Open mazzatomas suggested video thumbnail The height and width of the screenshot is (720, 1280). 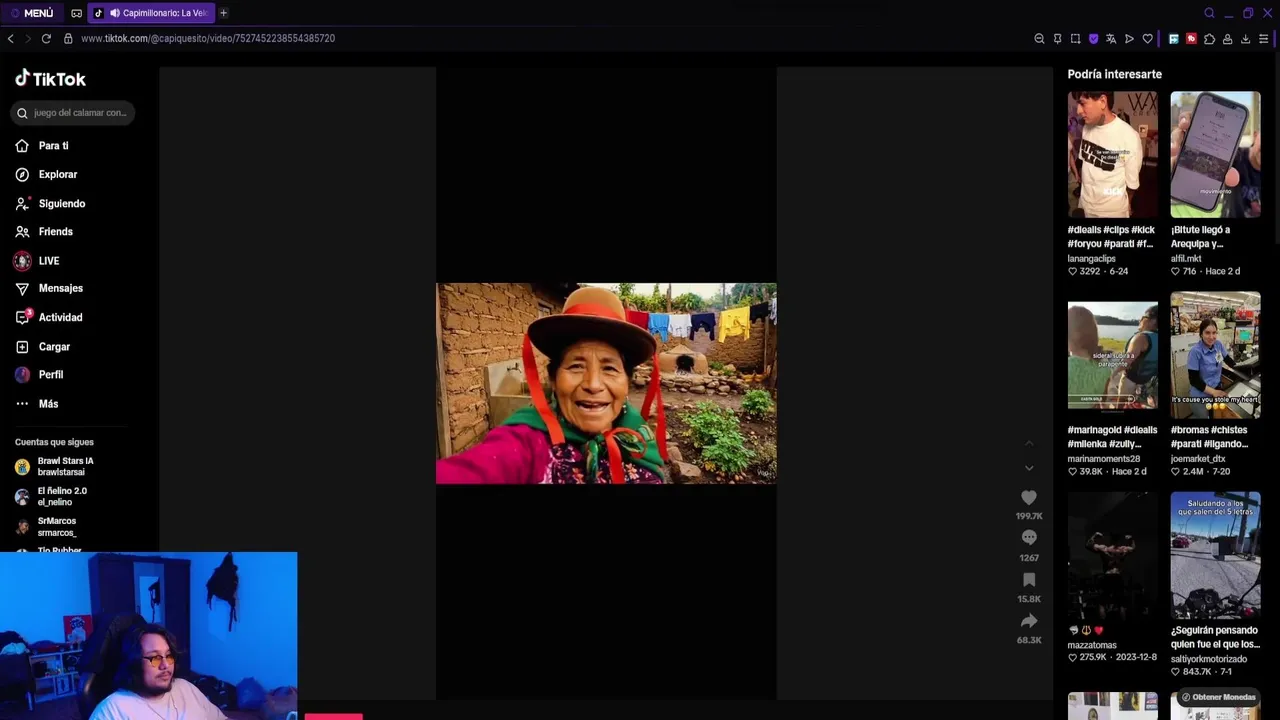(x=1112, y=555)
